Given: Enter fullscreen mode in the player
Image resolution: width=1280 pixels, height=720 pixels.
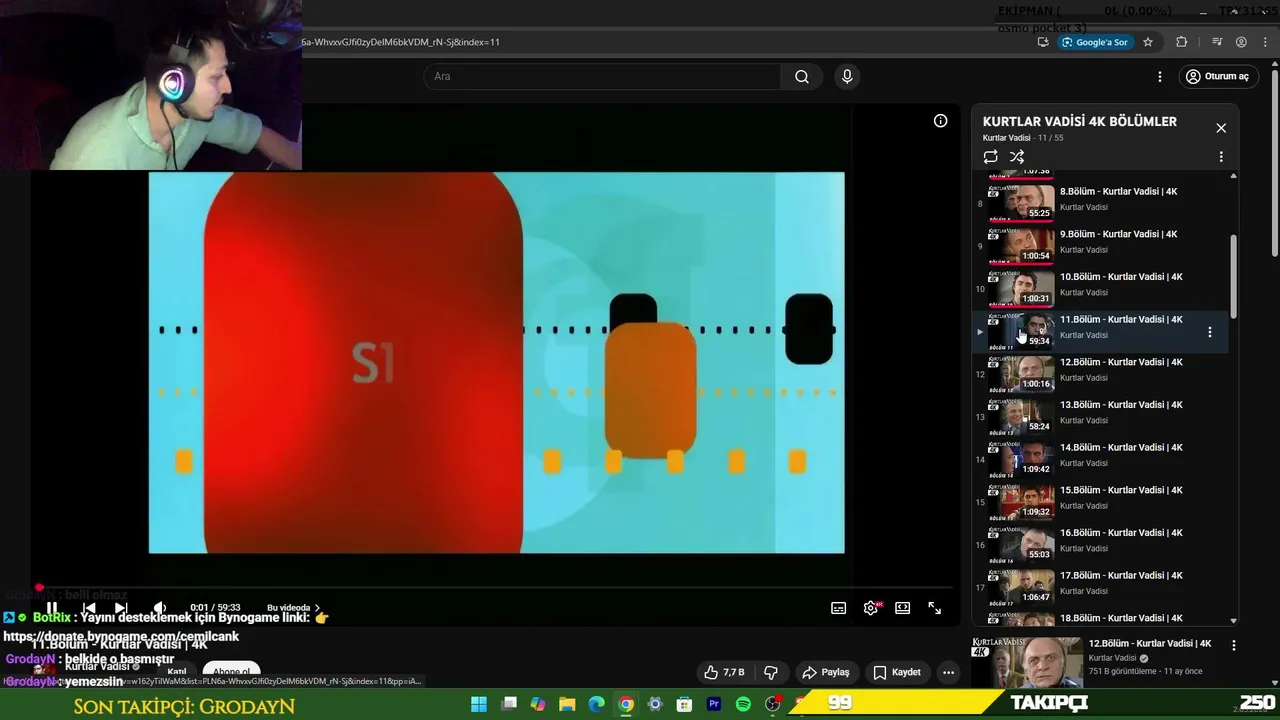Looking at the screenshot, I should 935,608.
